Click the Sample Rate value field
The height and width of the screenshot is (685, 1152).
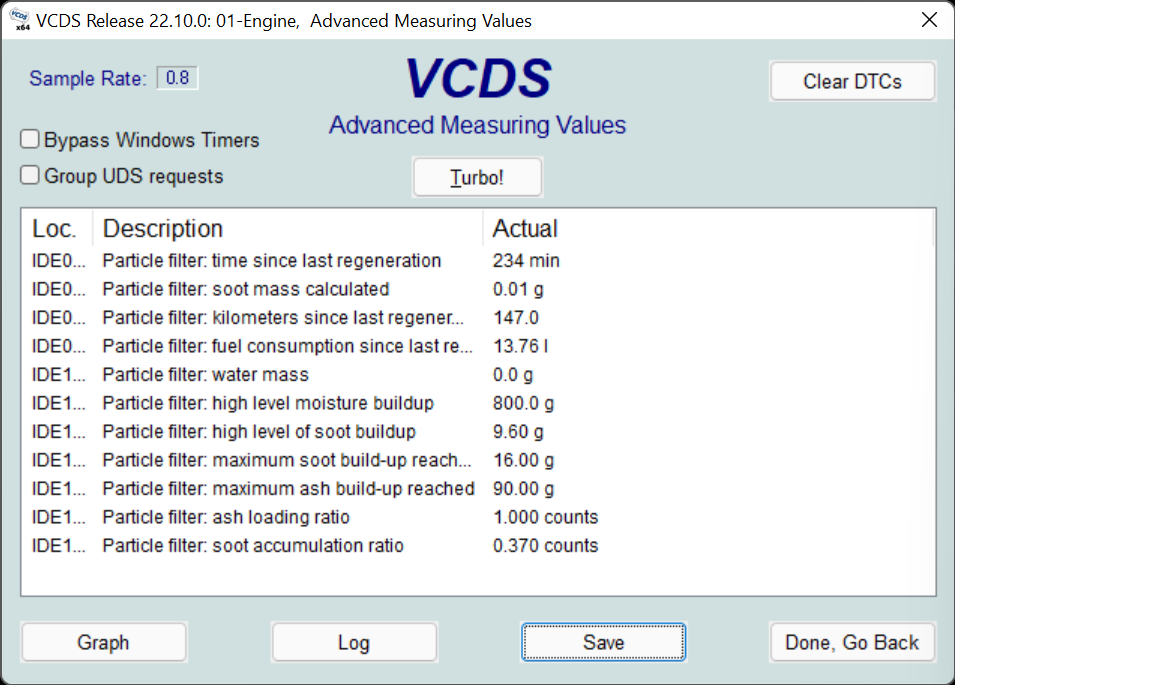[x=177, y=78]
